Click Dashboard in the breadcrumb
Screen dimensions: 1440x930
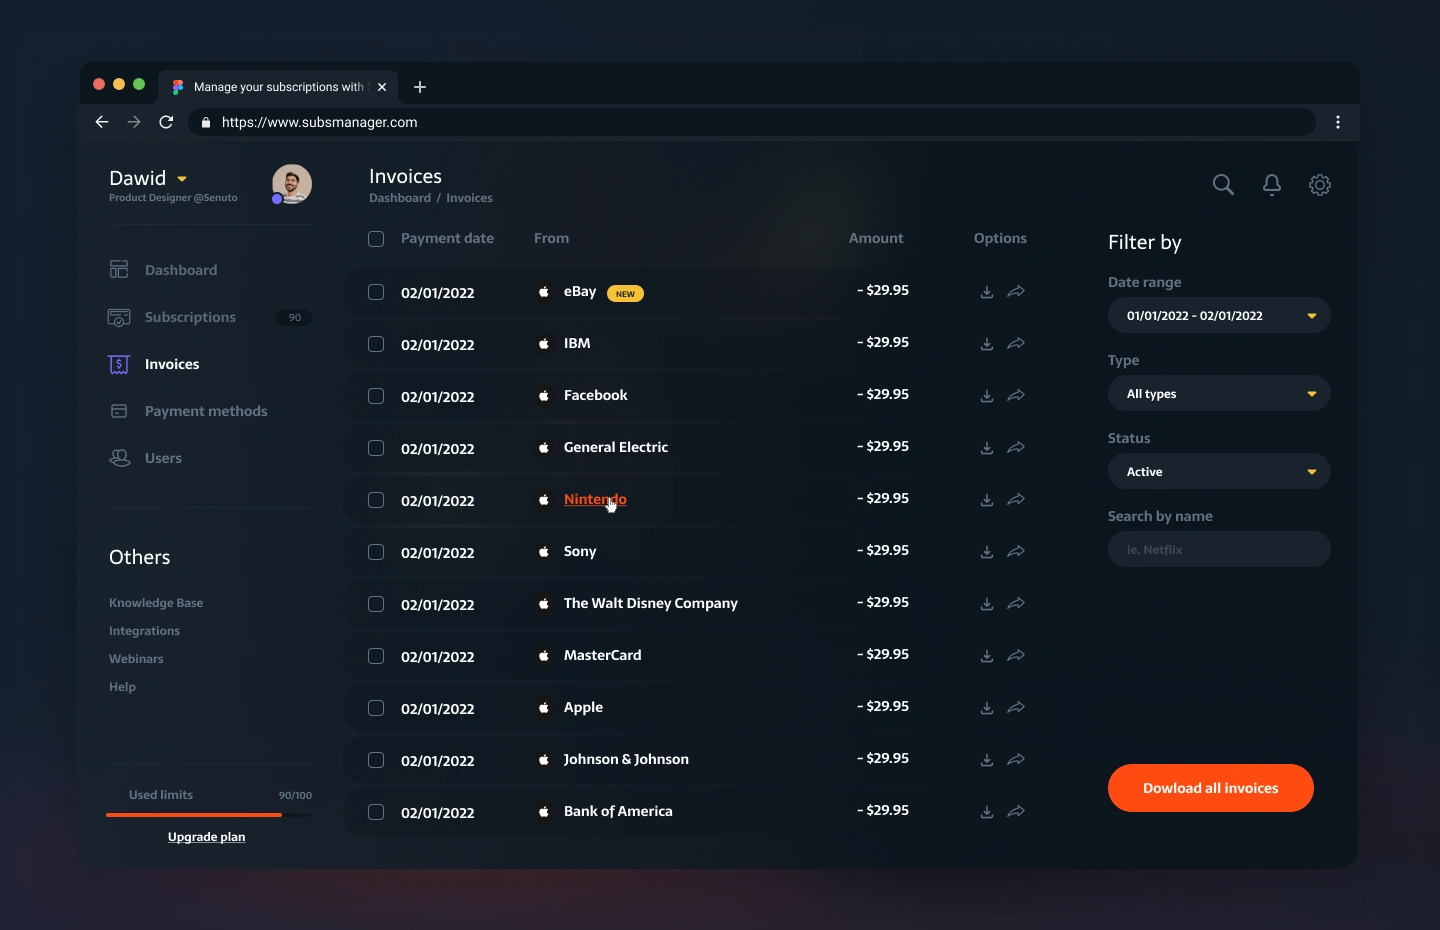click(x=400, y=198)
